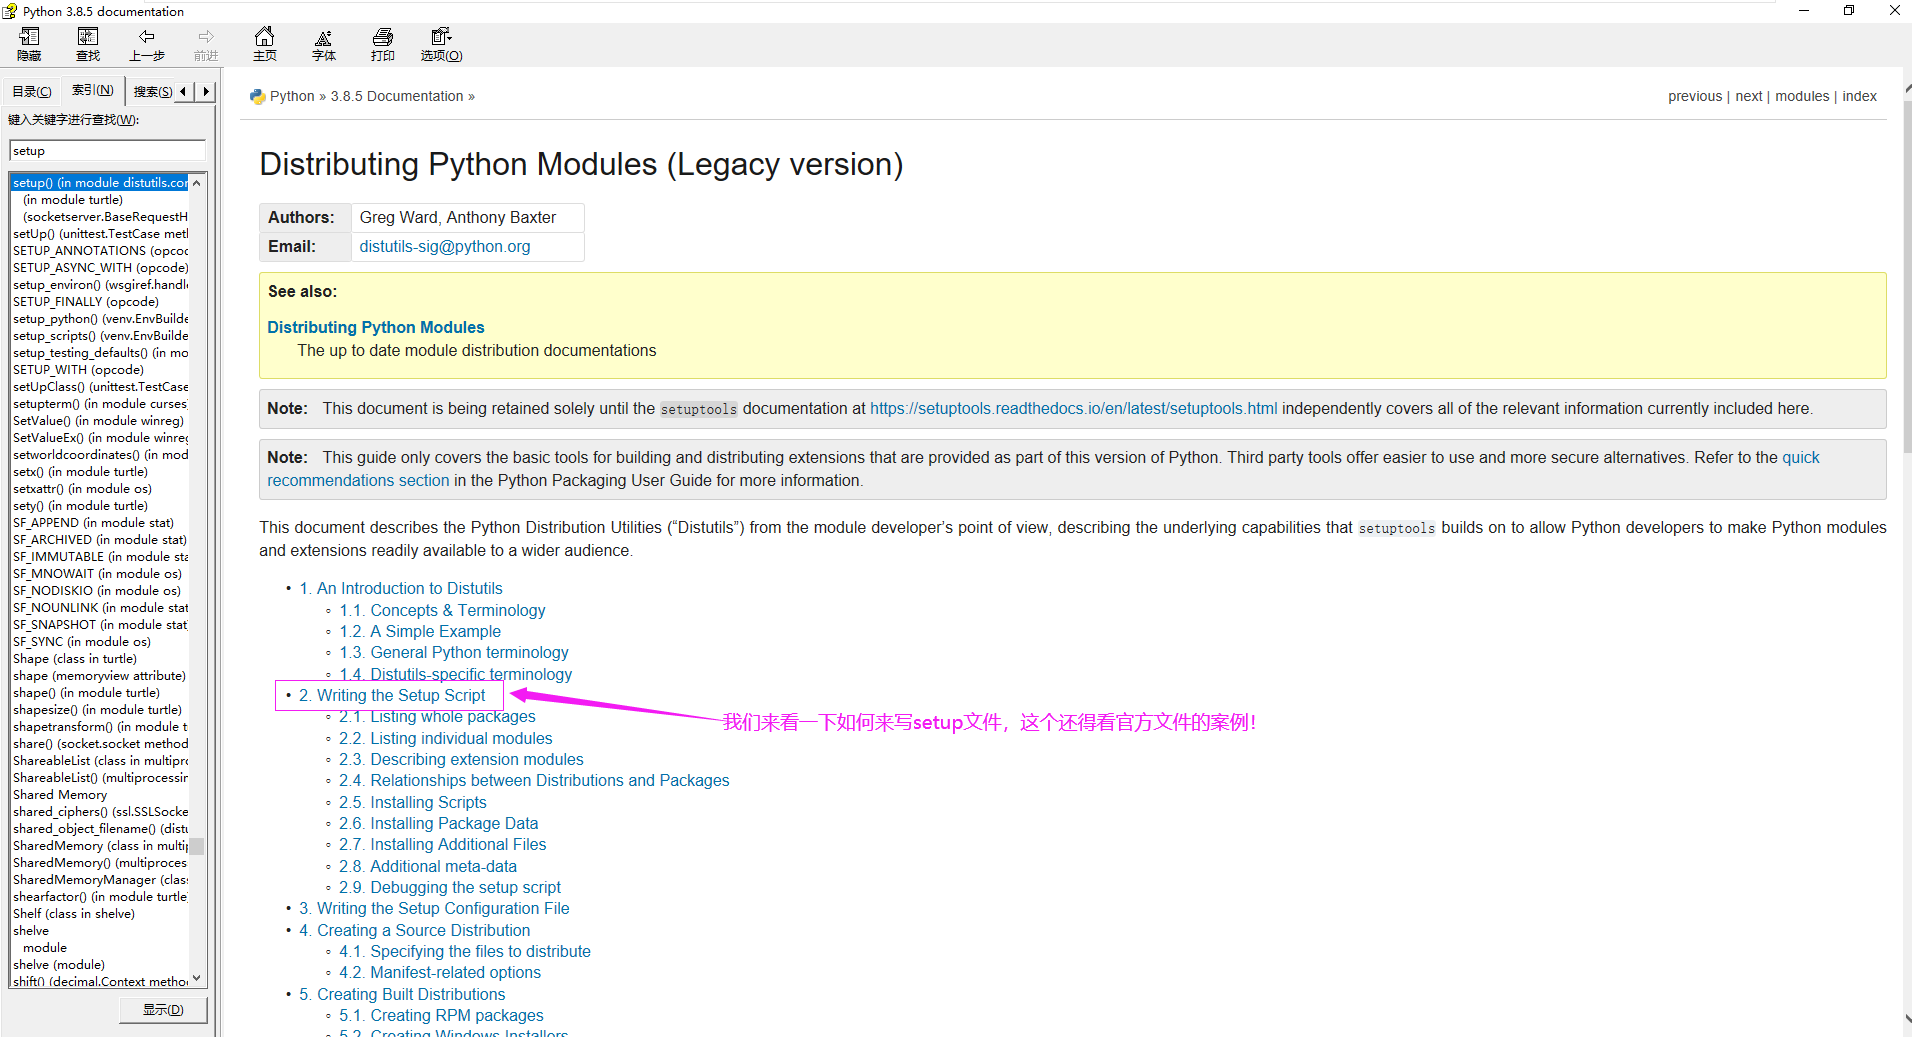Open the "Distributing Python Modules" link
1912x1037 pixels.
[375, 327]
